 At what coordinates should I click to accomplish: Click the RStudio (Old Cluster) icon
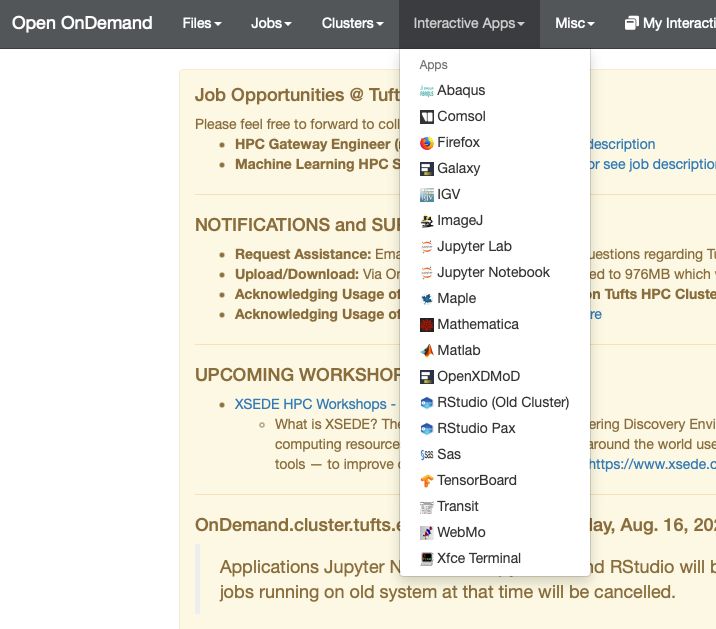[426, 403]
